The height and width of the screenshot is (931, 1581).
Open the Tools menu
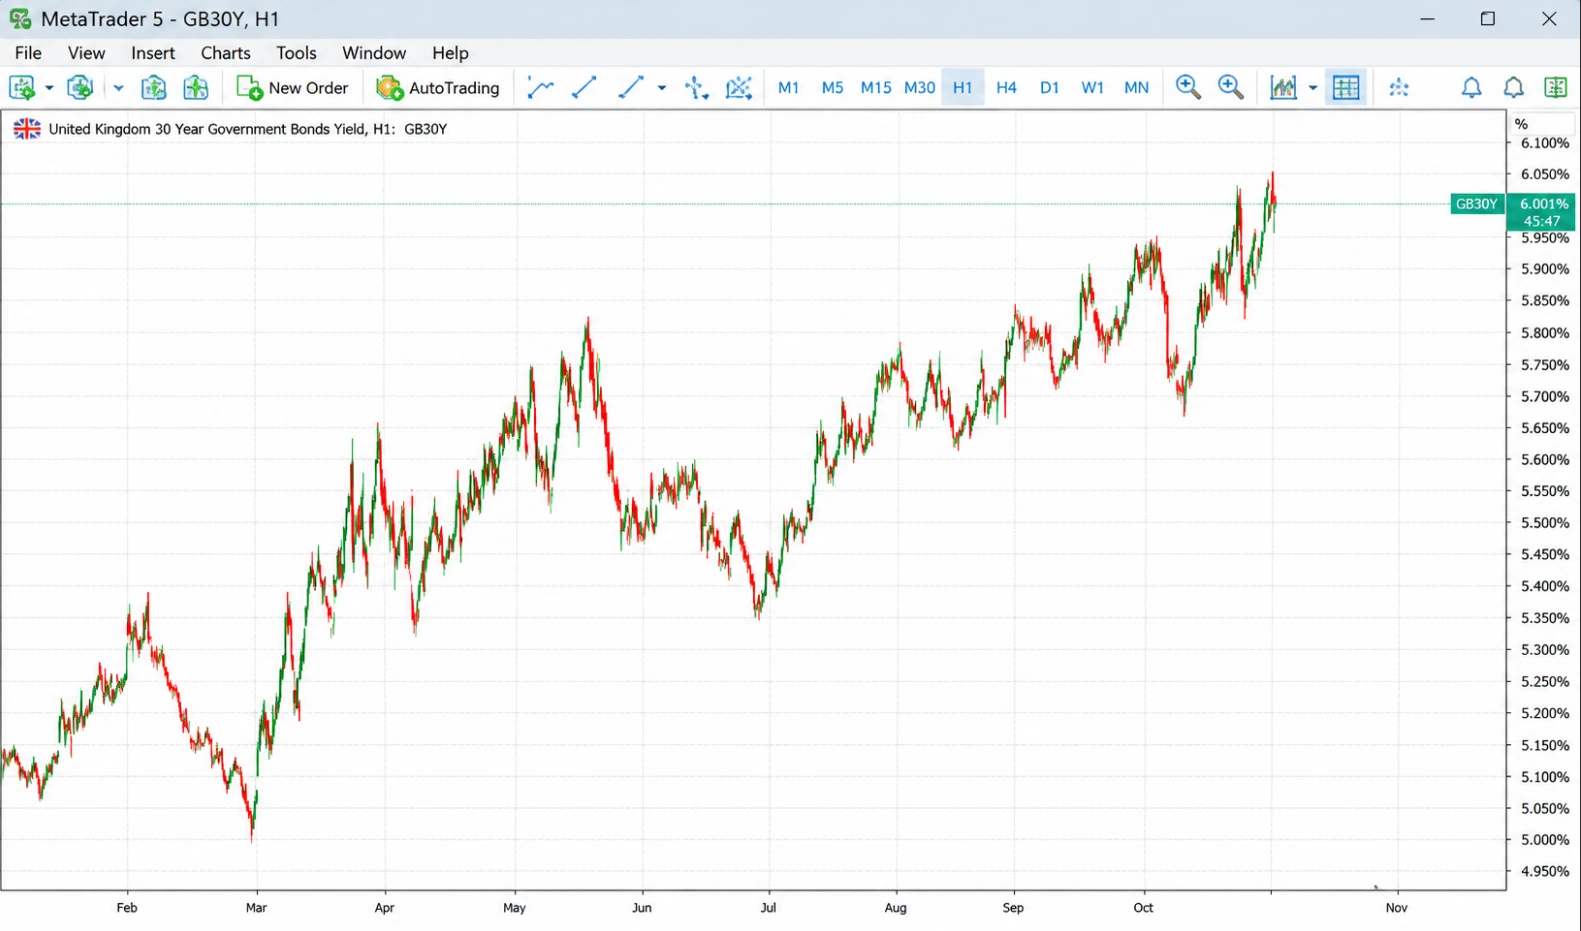click(x=296, y=53)
